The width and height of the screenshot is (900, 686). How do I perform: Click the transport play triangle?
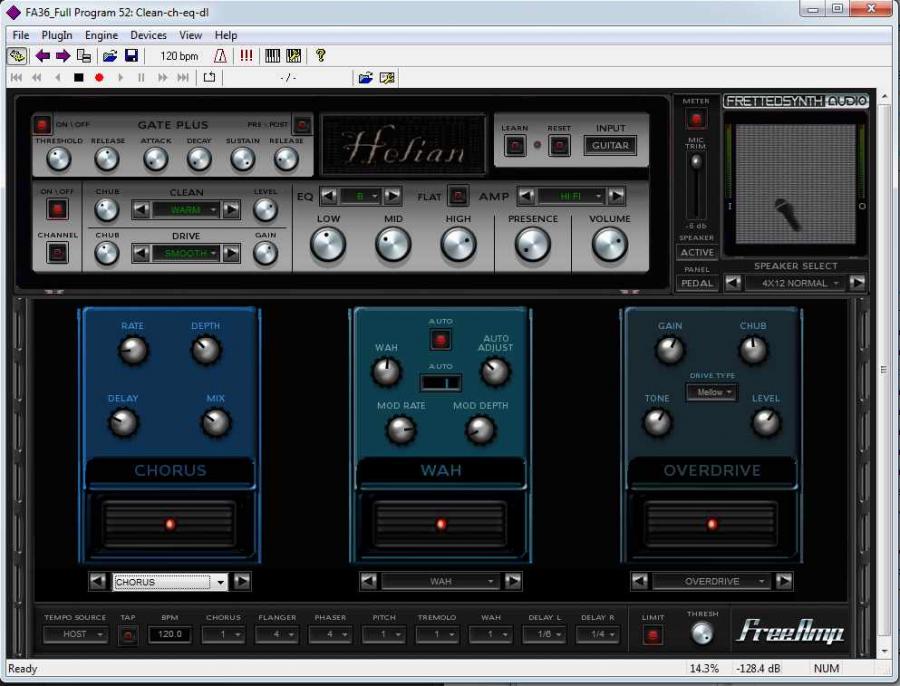(x=120, y=77)
